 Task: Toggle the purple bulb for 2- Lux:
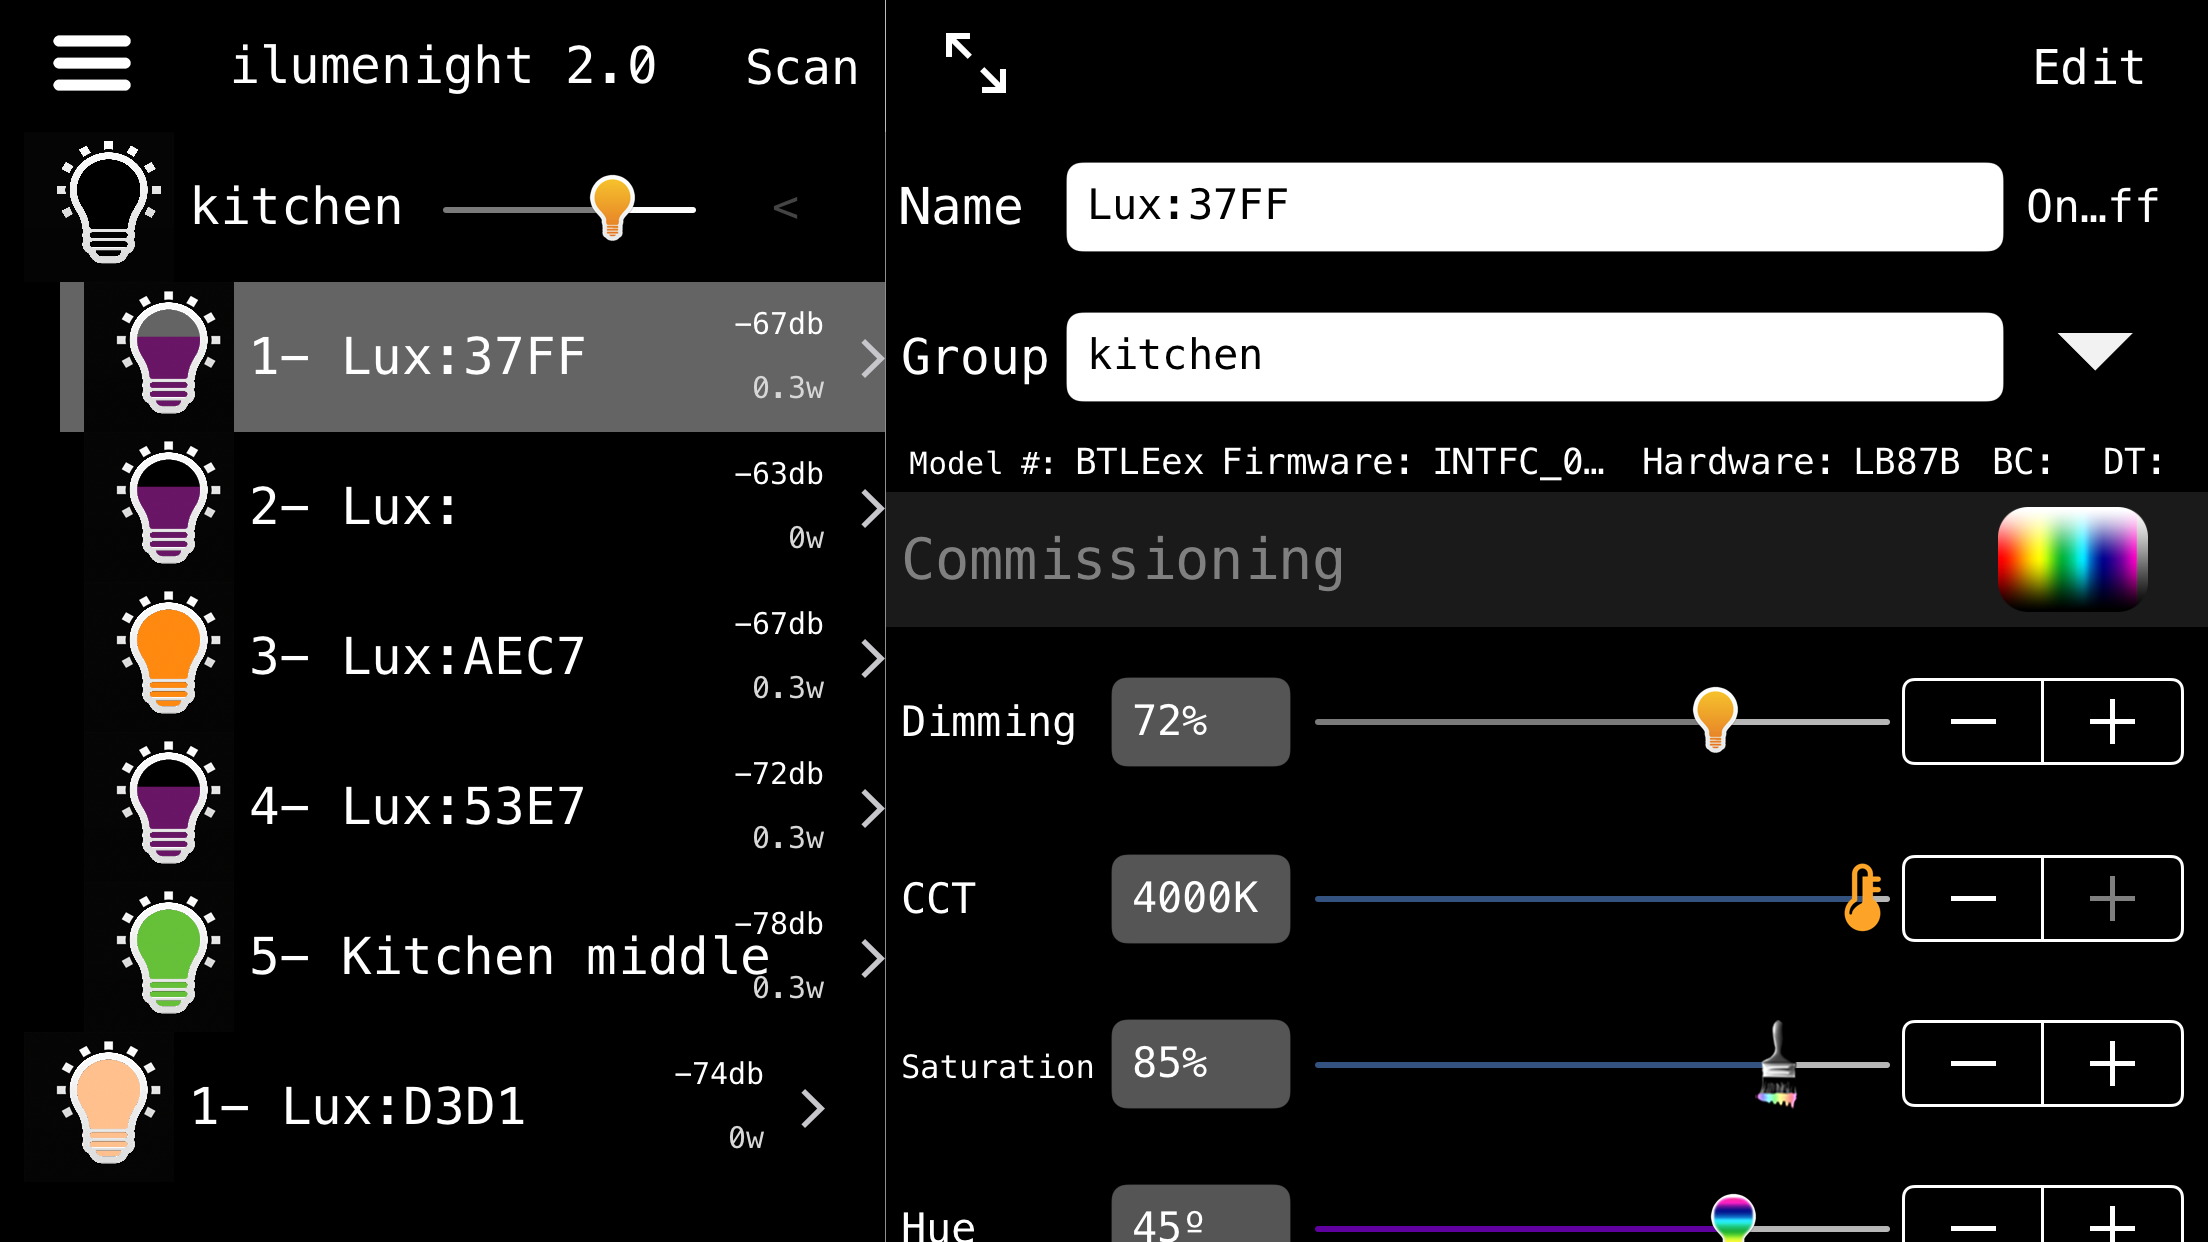[x=168, y=503]
